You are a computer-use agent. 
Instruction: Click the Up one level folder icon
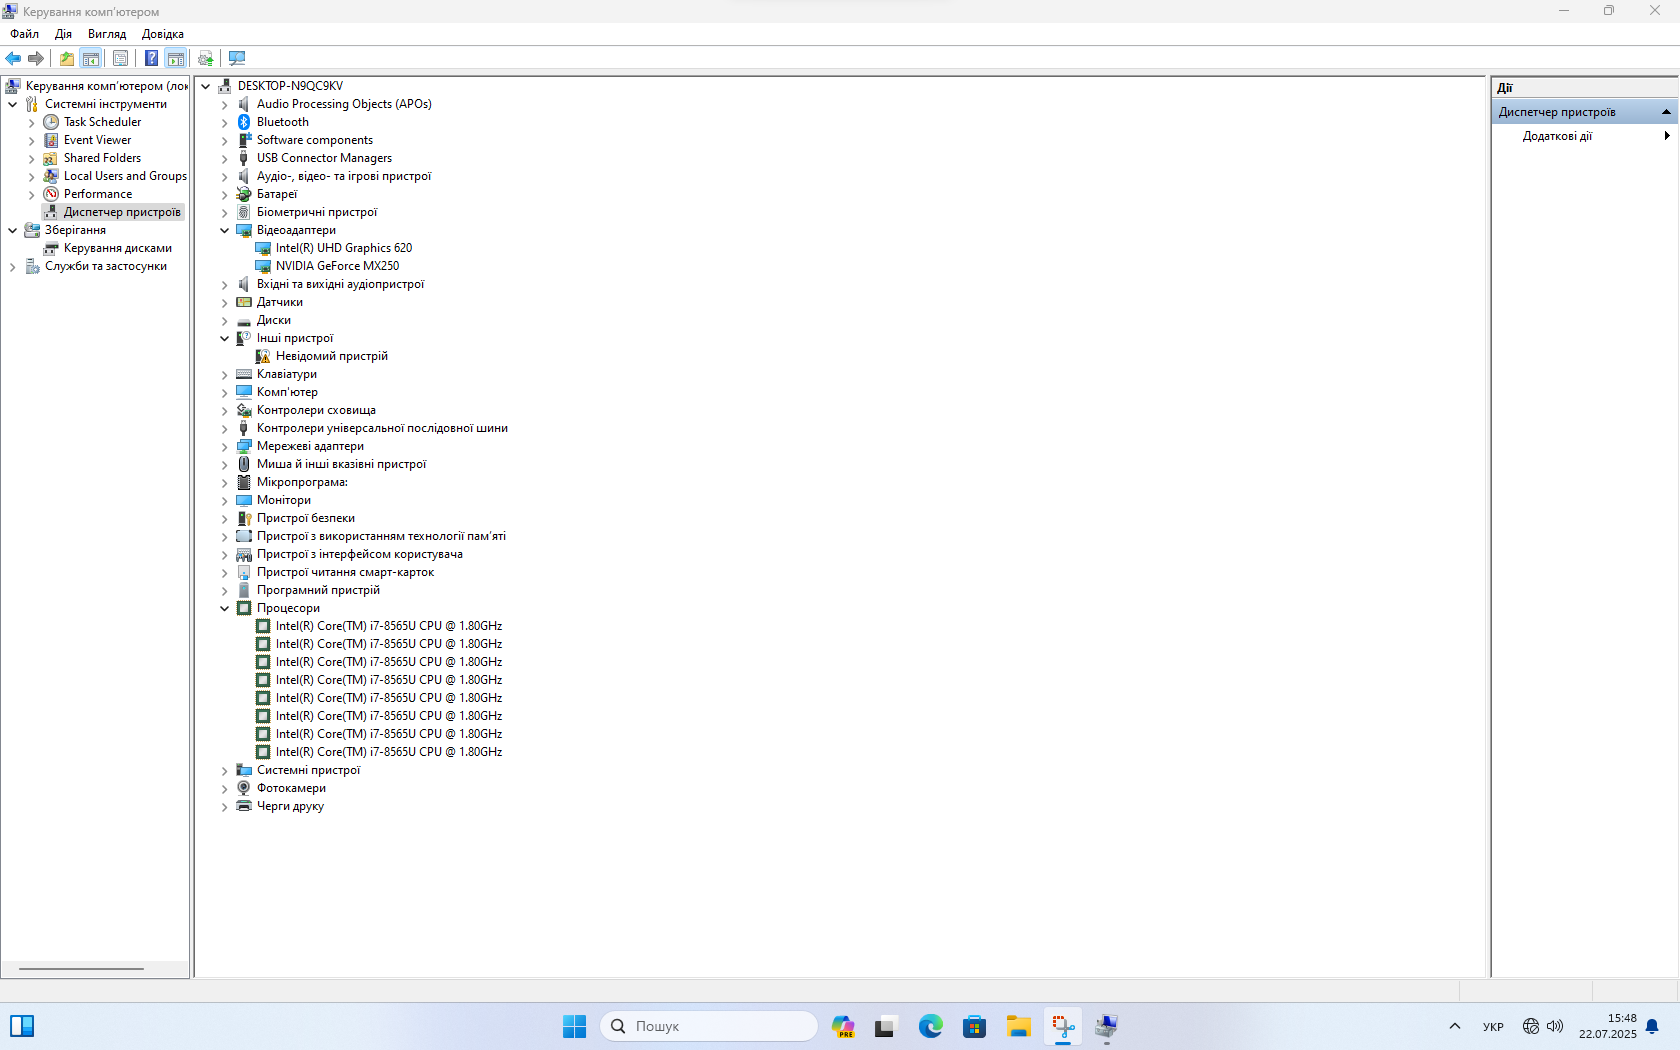tap(66, 58)
